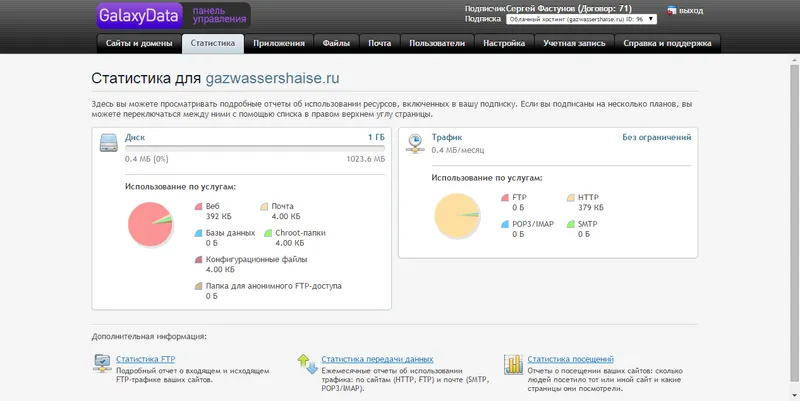Click the Без ограничений traffic limit
Screen dimensions: 800x401
(657, 137)
